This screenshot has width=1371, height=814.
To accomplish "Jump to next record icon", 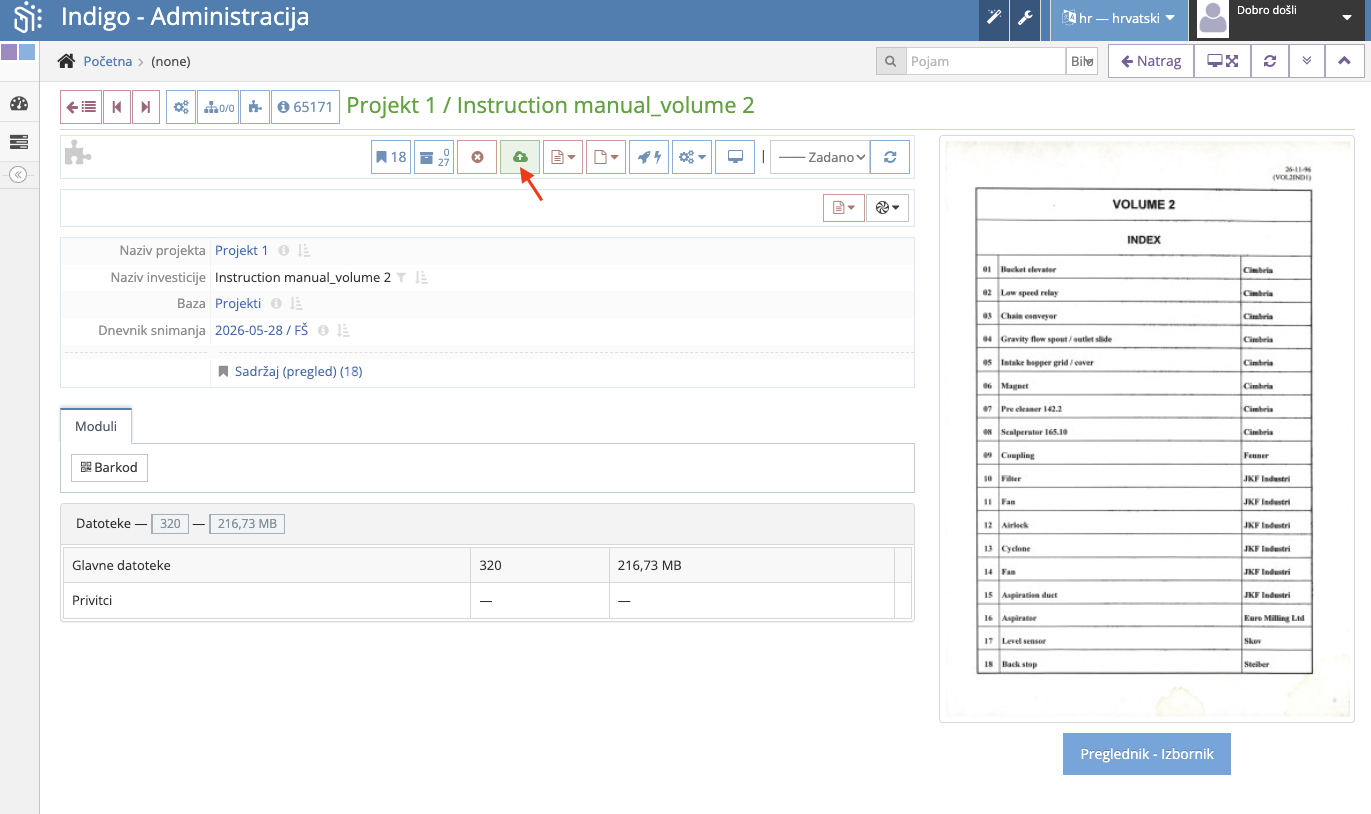I will (146, 107).
